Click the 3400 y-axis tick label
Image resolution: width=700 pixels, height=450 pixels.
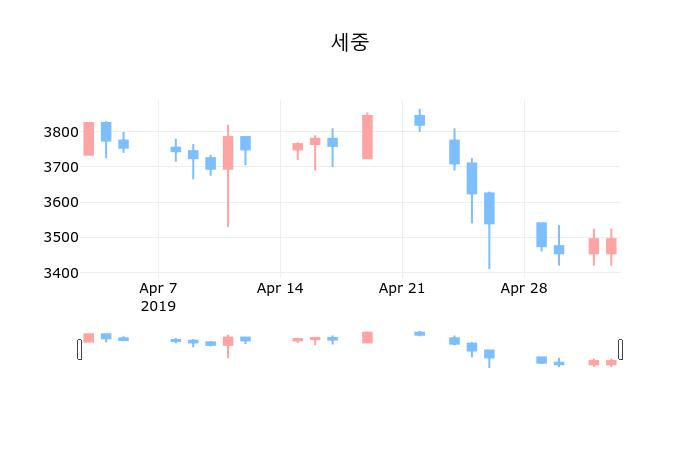point(61,272)
